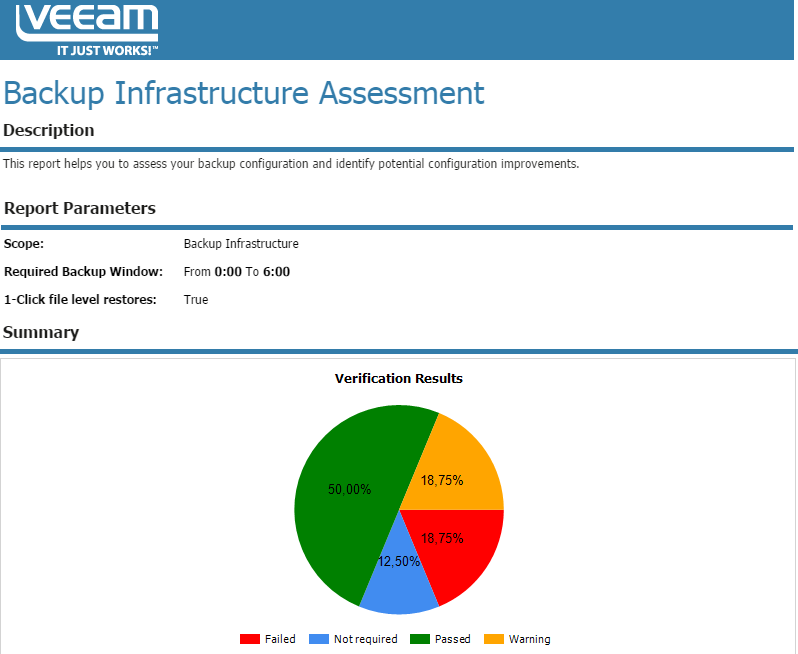Select the red Failed legend swatch
Screen dimensions: 798x654
tap(250, 639)
